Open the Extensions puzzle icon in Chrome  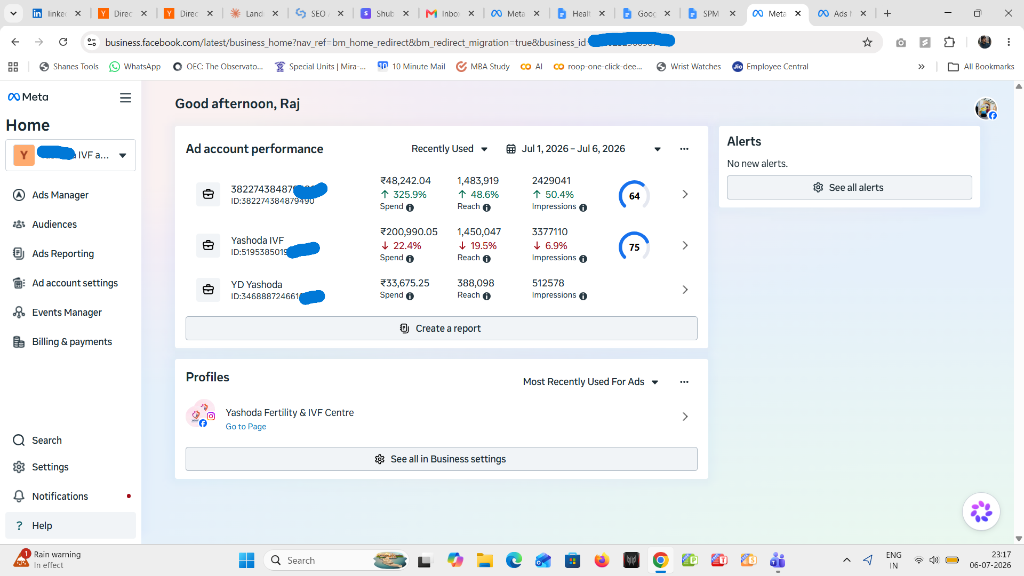950,42
